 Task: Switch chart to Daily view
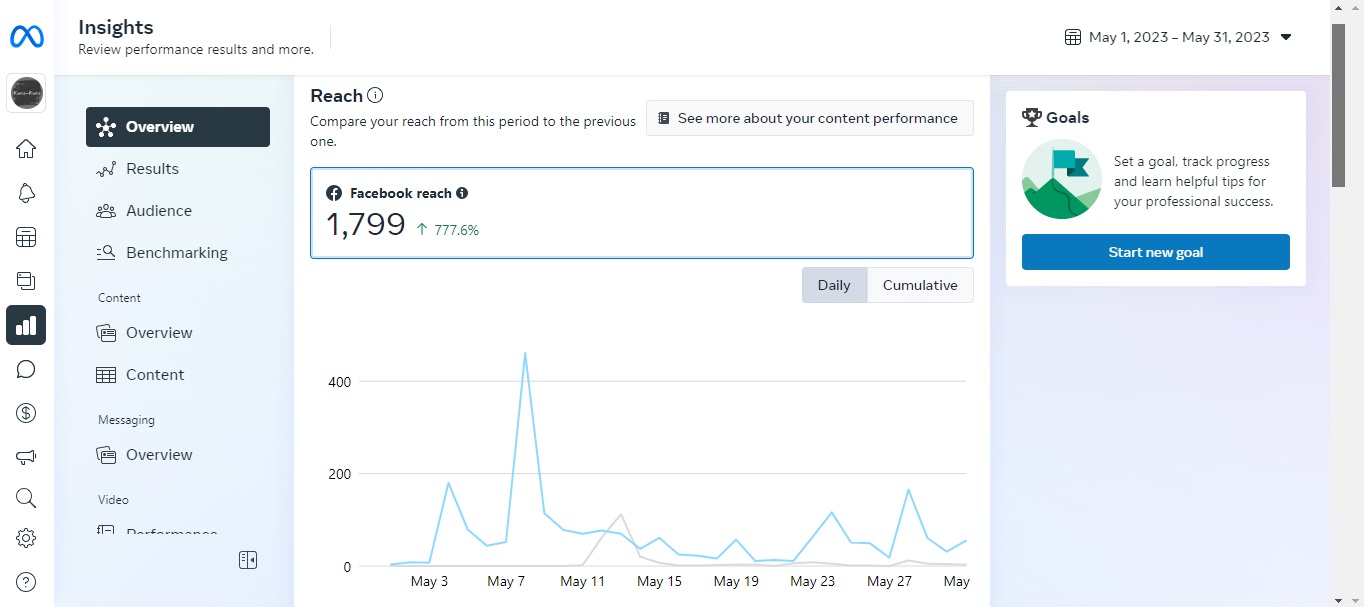coord(834,285)
